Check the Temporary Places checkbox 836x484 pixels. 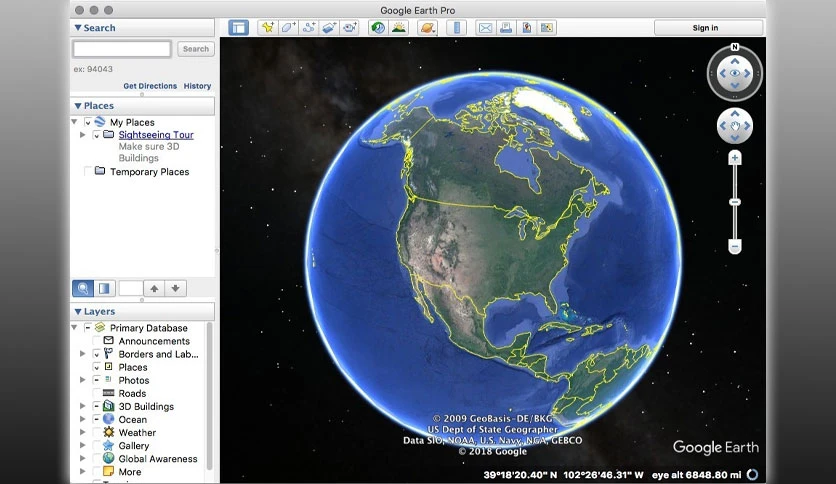click(88, 172)
